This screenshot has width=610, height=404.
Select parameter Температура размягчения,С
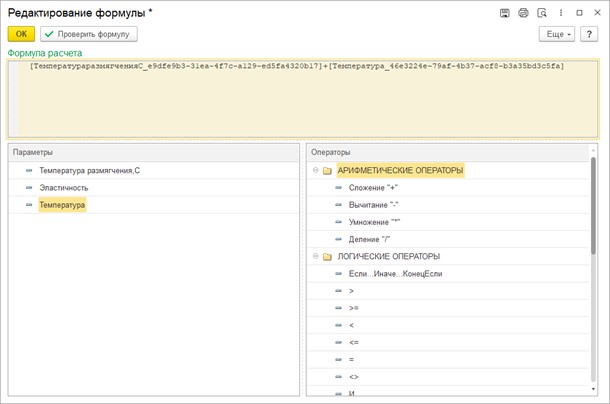point(89,170)
